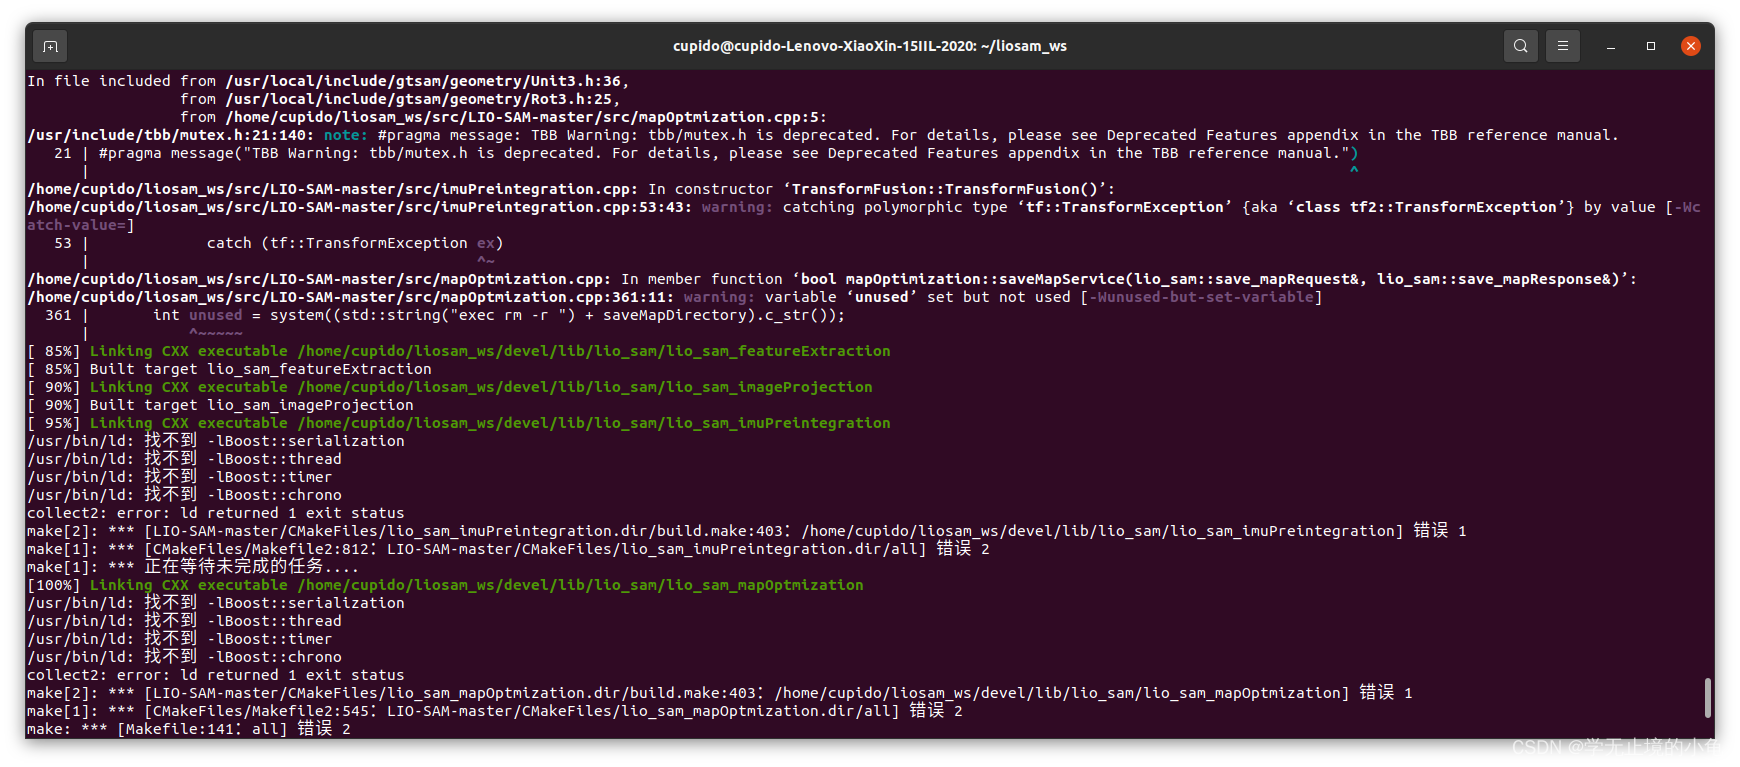Viewport: 1740px width, 767px height.
Task: Open a new terminal tab
Action: coord(50,46)
